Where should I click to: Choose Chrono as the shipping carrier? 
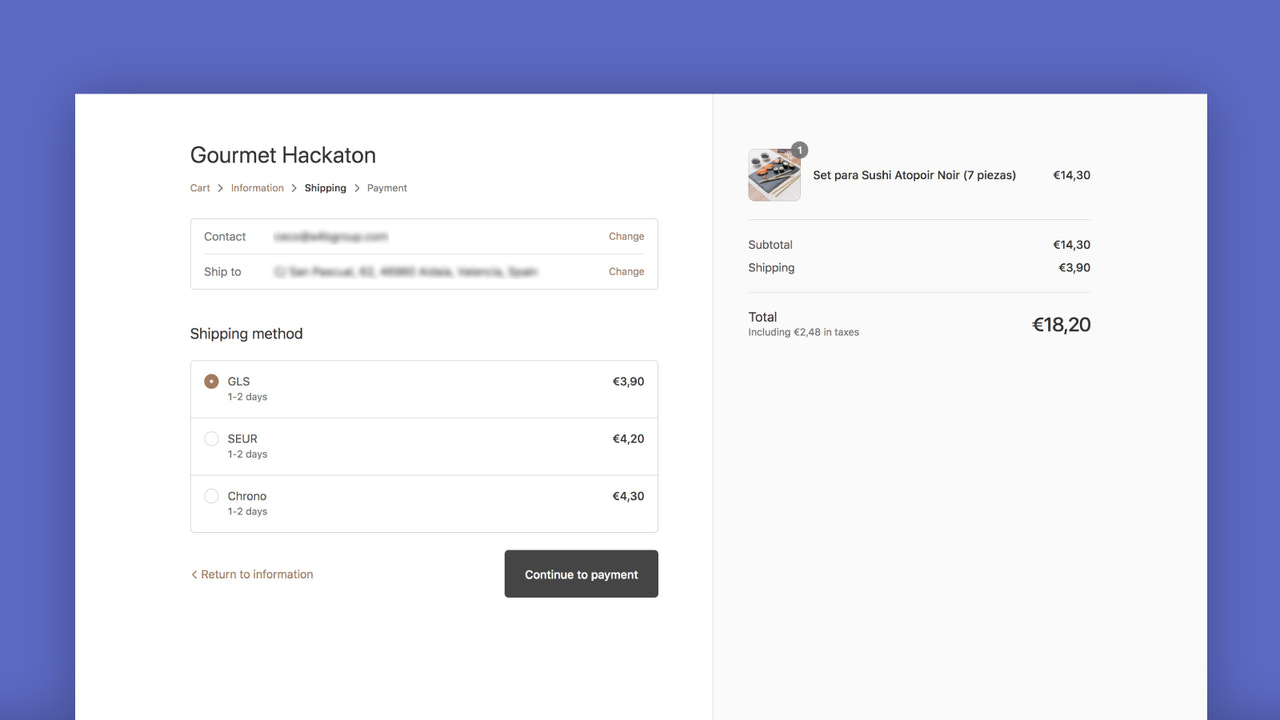pyautogui.click(x=211, y=495)
